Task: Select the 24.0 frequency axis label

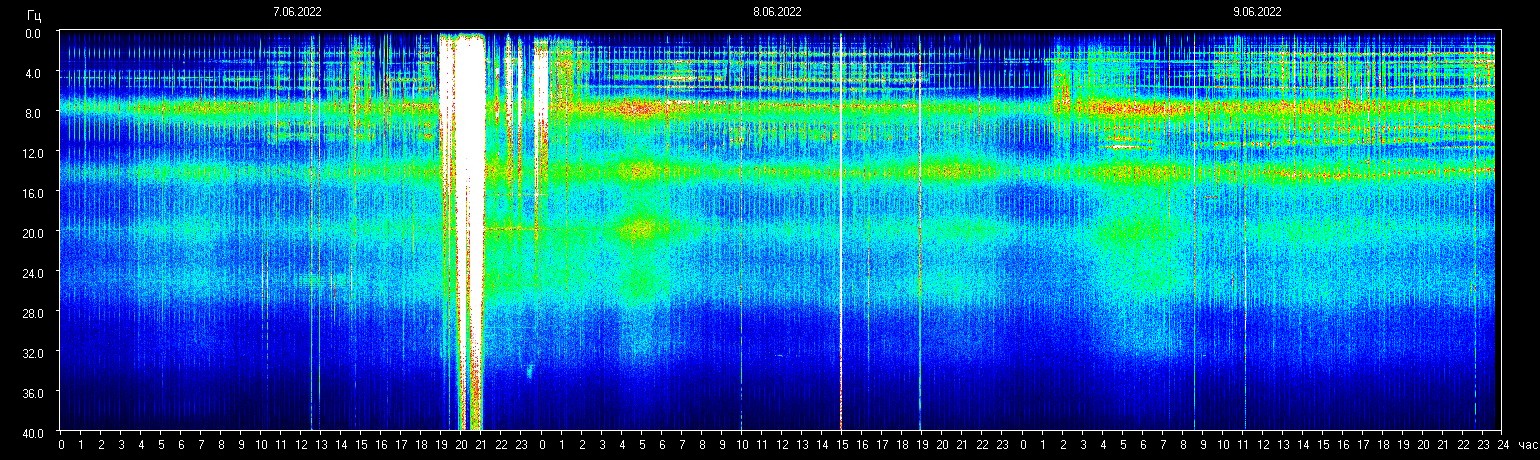Action: [31, 273]
